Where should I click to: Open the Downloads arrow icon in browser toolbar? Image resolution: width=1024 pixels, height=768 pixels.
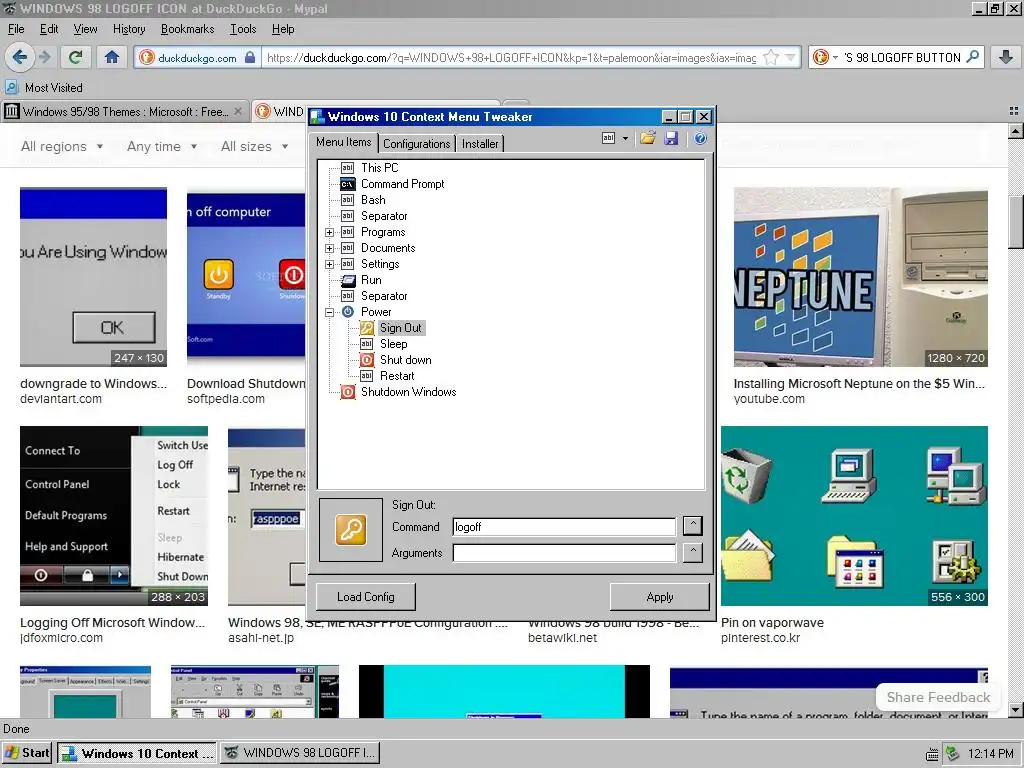(1006, 57)
